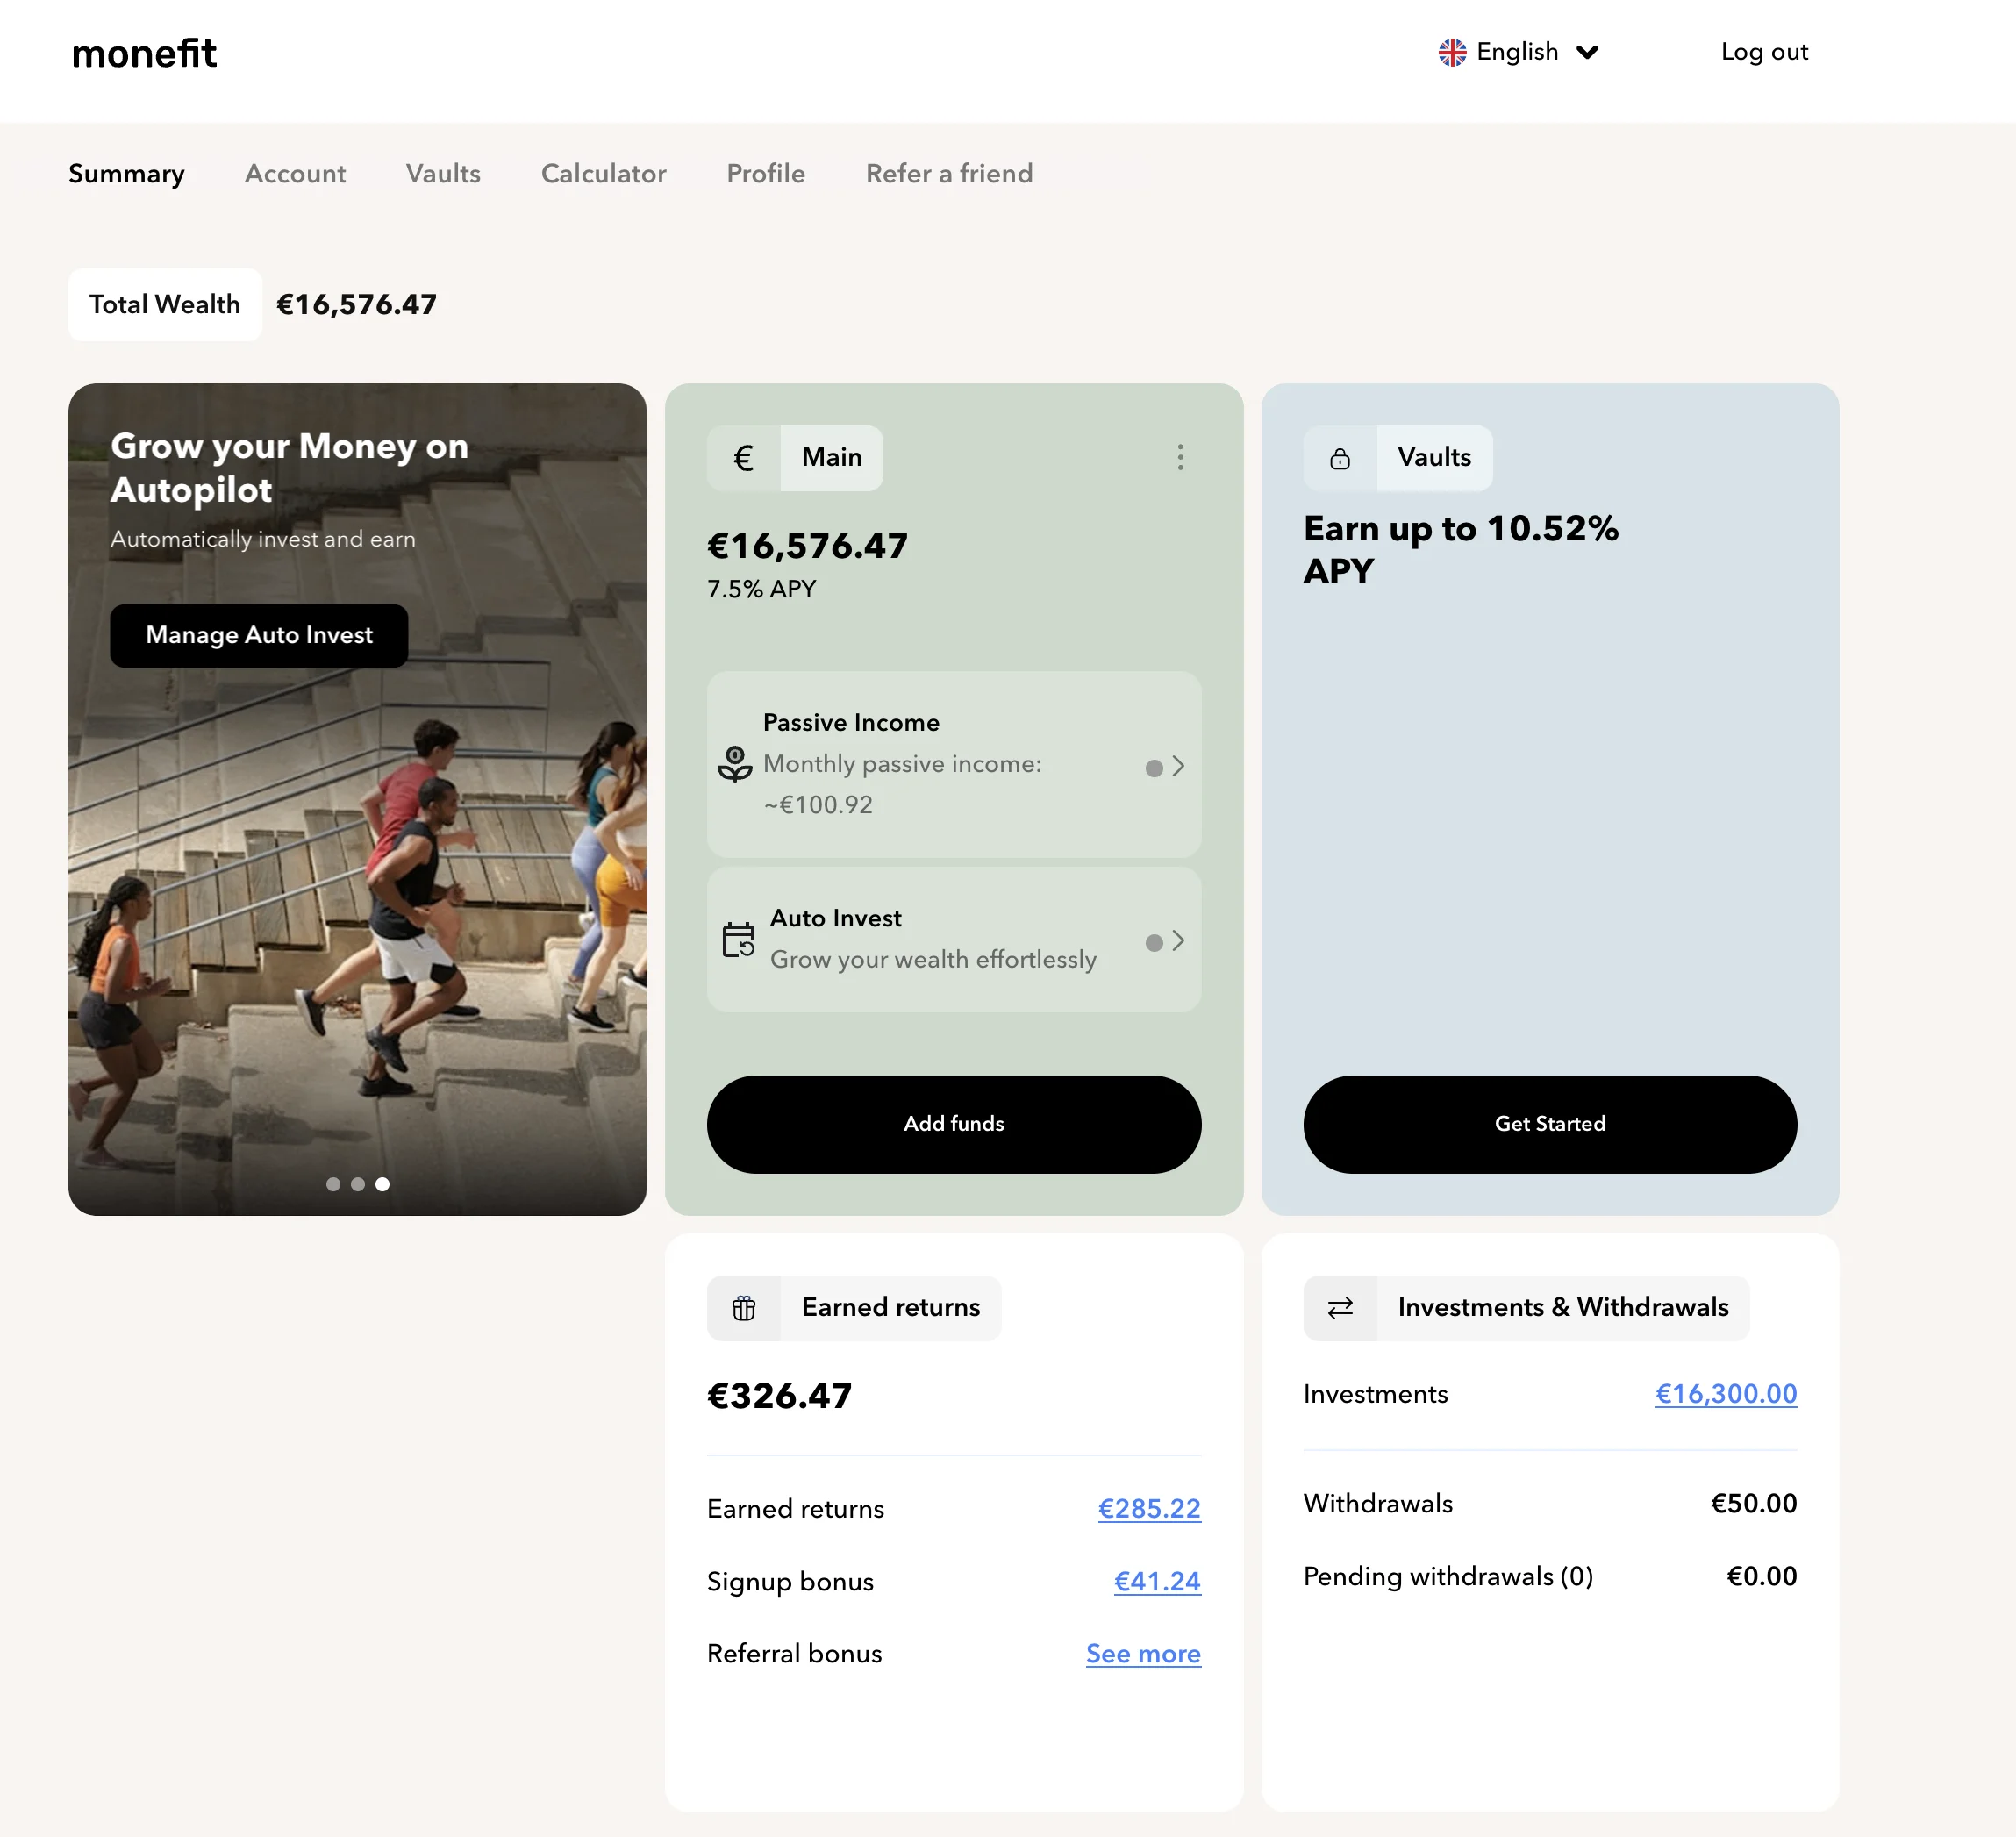This screenshot has height=1837, width=2016.
Task: Select the third carousel dot
Action: 382,1184
